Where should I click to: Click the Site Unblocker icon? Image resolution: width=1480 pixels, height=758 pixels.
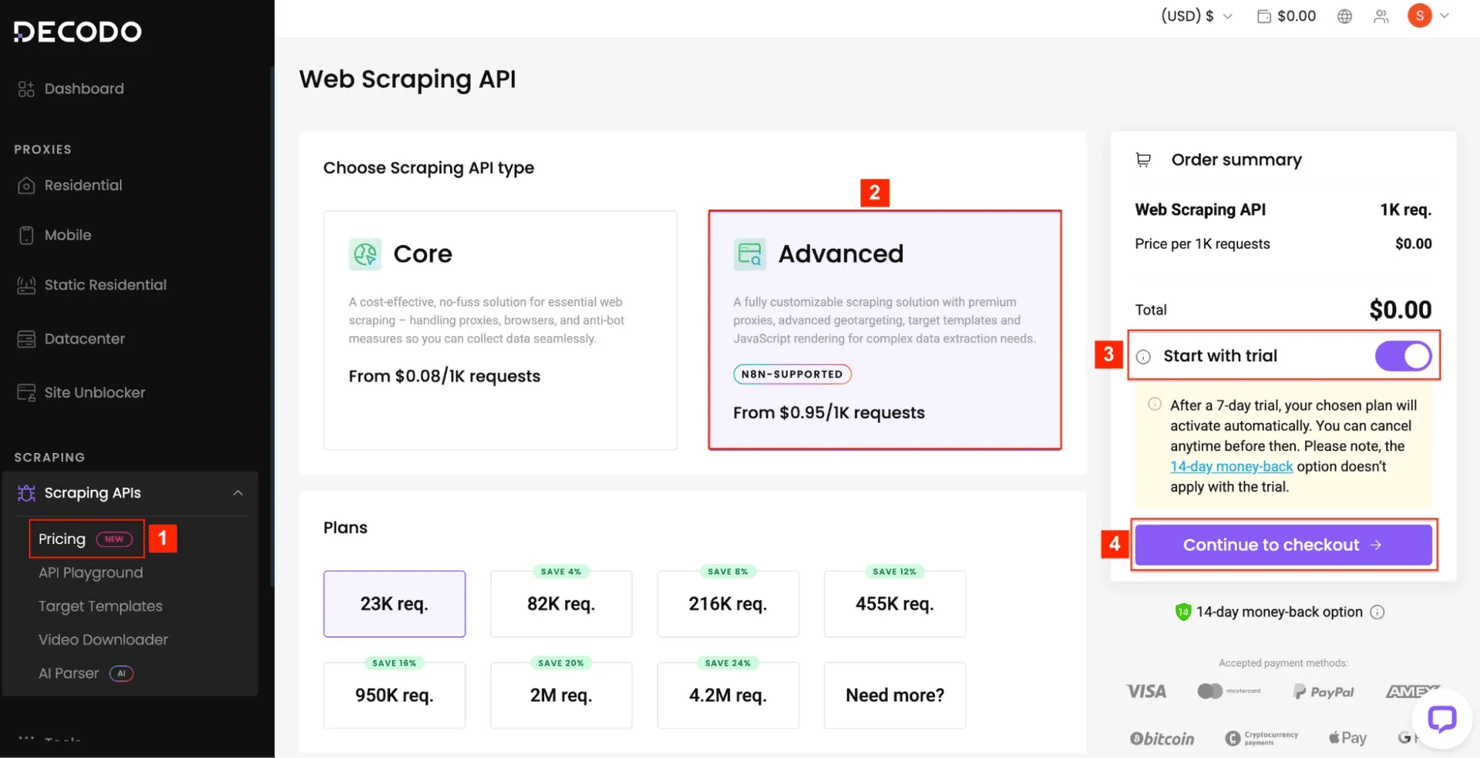[26, 393]
